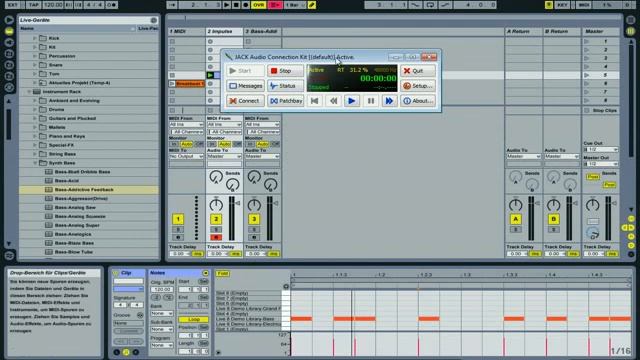Click track 2 volume fader

238,203
